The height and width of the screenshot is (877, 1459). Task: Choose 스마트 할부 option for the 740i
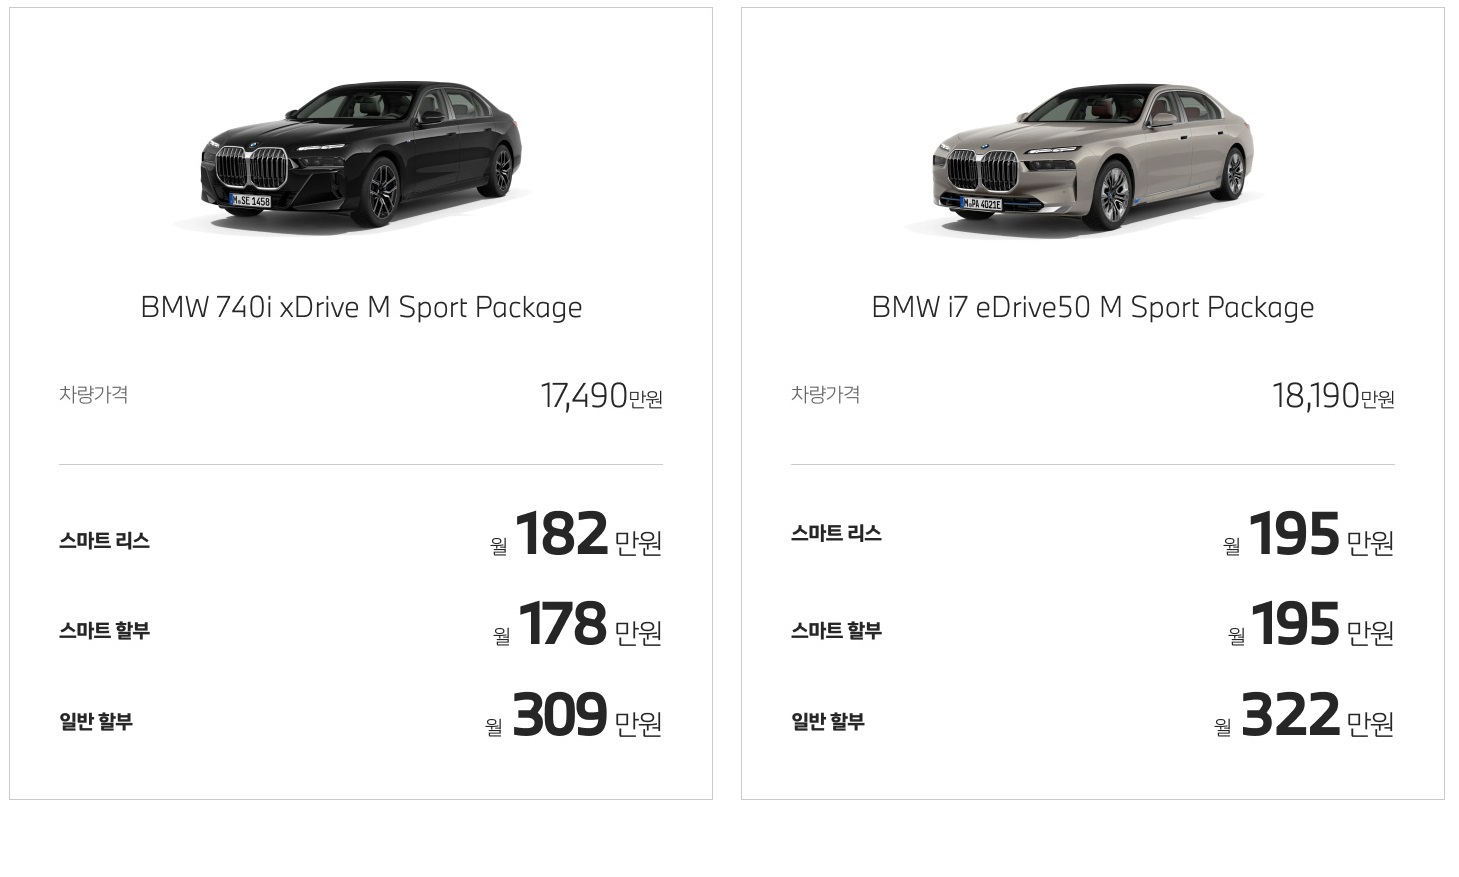point(104,631)
